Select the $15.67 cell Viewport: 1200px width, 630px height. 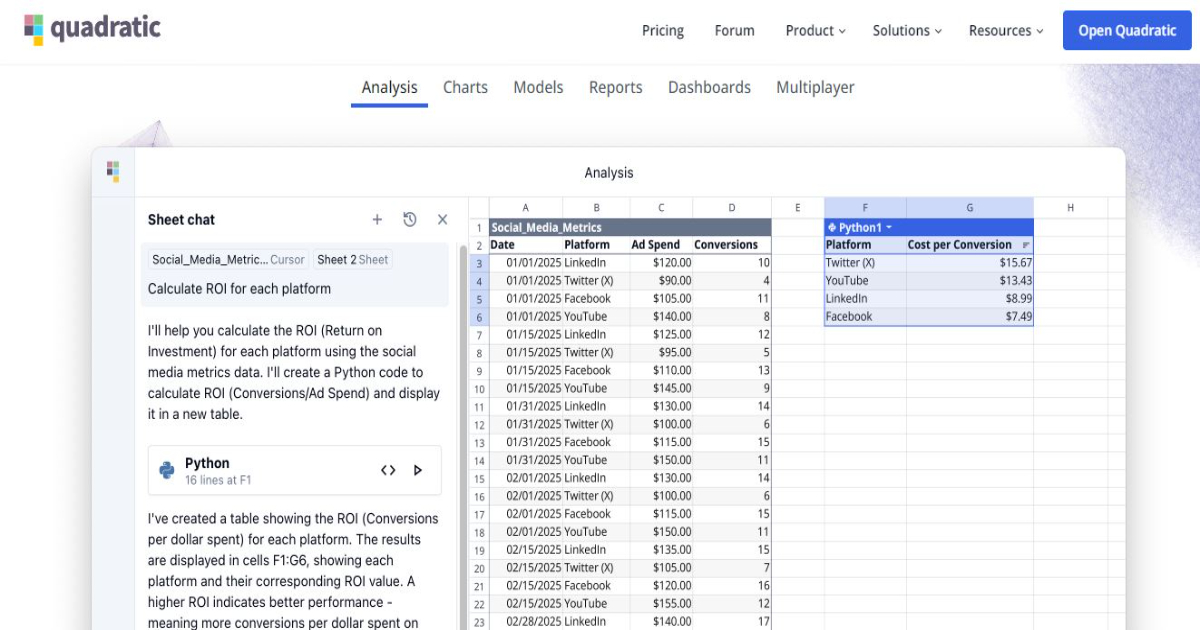970,263
